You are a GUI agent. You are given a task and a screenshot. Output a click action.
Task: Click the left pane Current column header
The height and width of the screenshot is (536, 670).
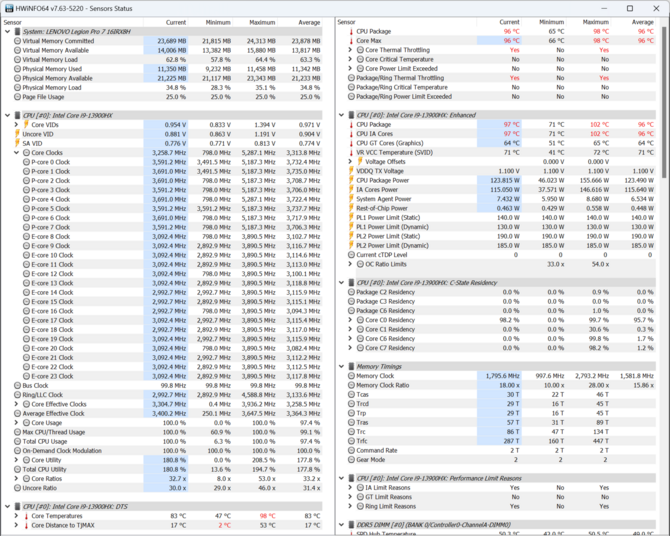pos(166,22)
